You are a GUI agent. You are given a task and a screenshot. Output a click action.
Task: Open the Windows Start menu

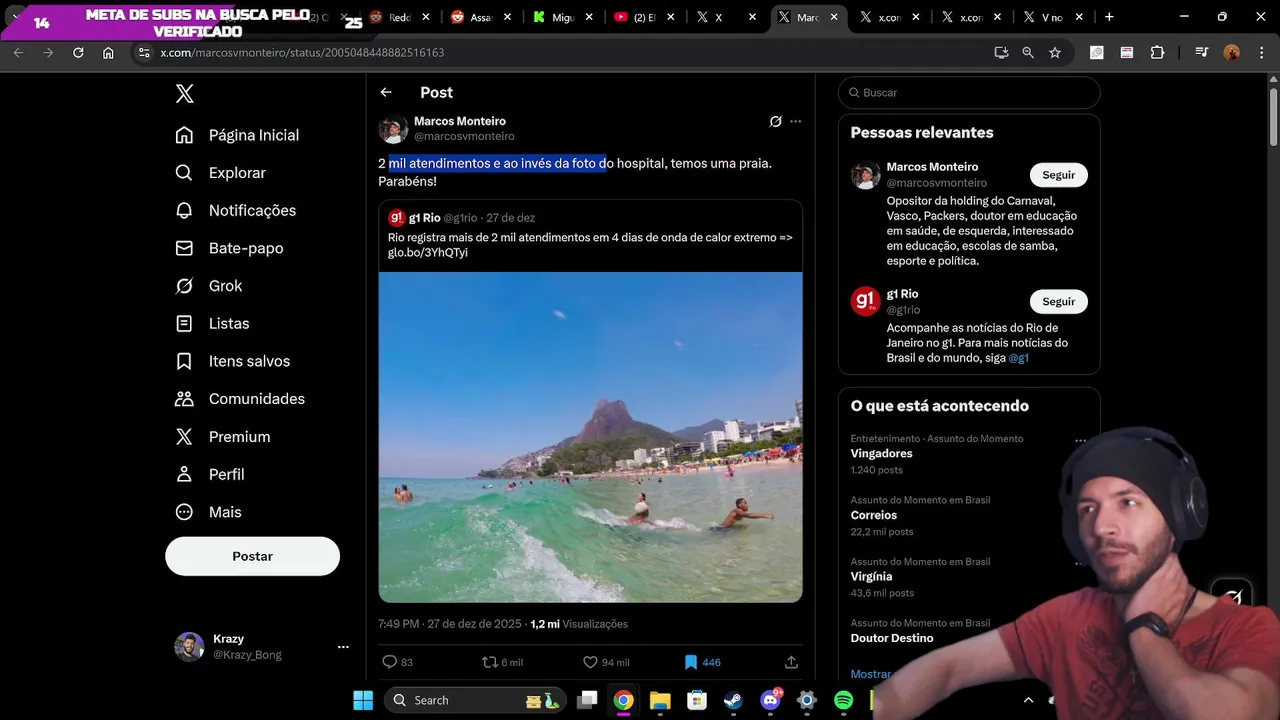point(363,700)
